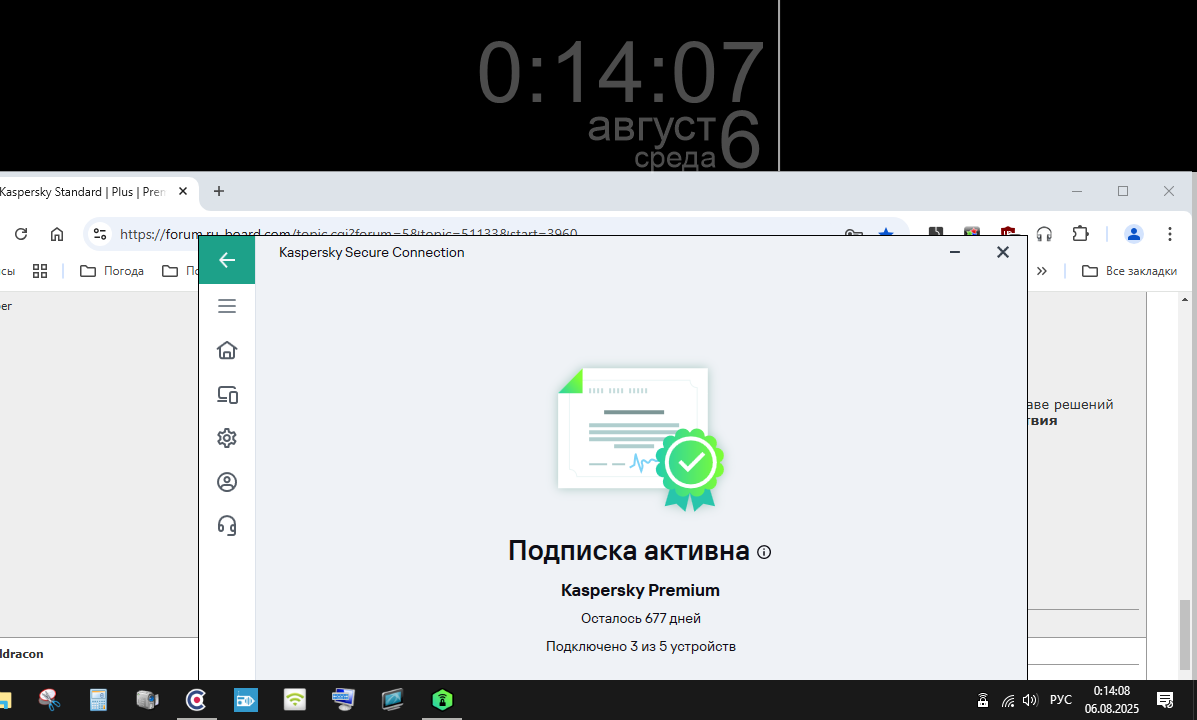1197x720 pixels.
Task: Open the Chrome profile avatar
Action: pyautogui.click(x=1134, y=234)
